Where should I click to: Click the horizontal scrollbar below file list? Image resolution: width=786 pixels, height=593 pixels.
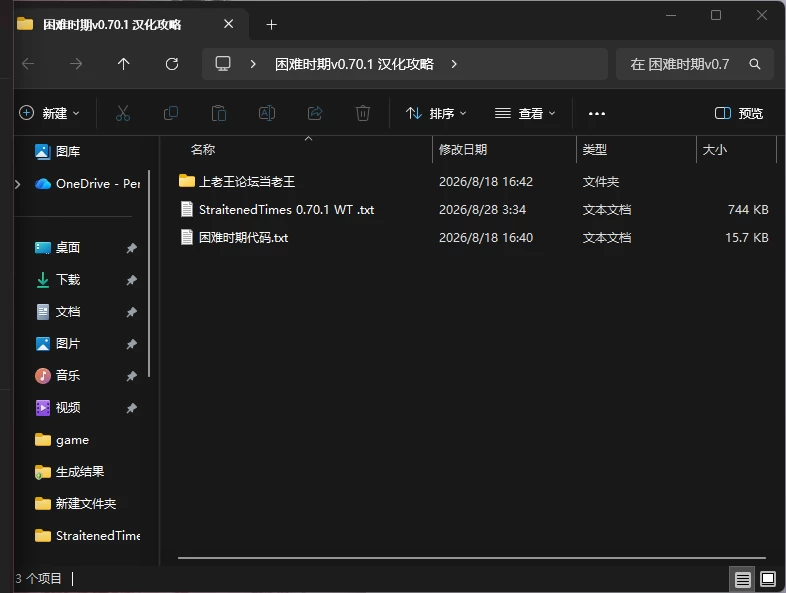[x=472, y=557]
